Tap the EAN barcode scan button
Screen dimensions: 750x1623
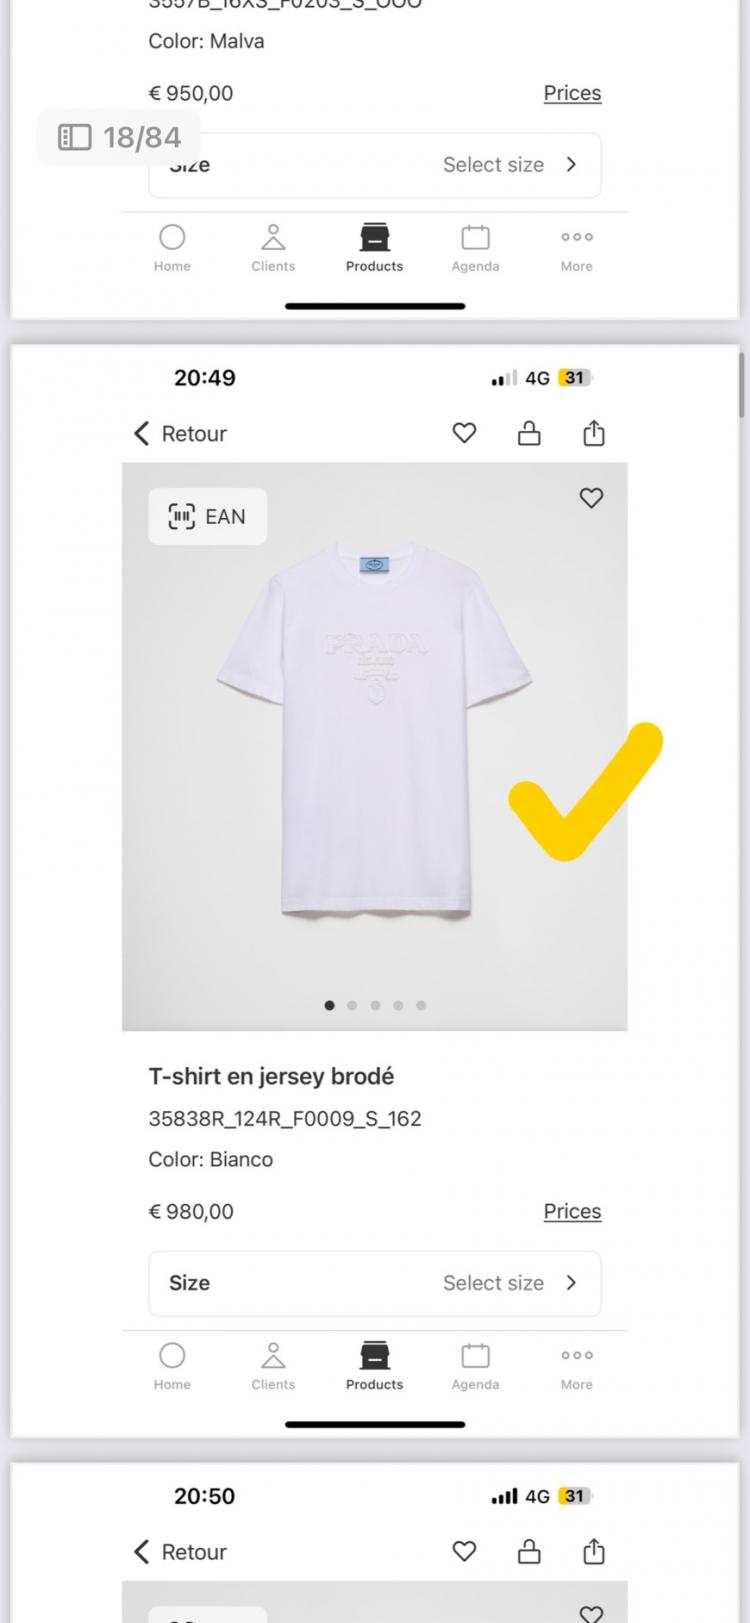click(x=207, y=516)
